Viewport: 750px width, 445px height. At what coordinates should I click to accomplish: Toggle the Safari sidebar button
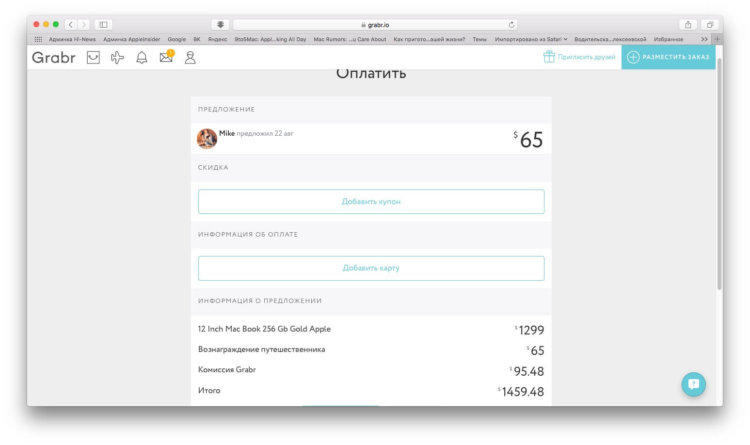click(x=103, y=24)
